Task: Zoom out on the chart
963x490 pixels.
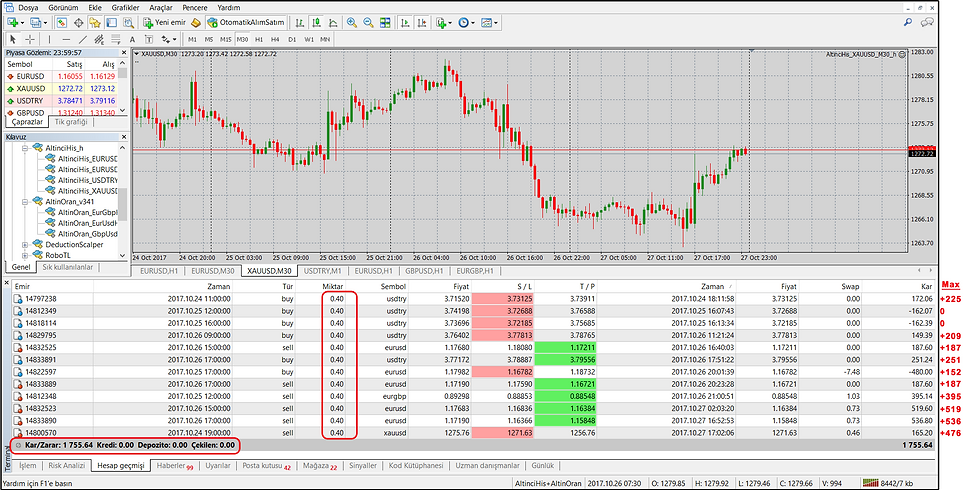Action: point(368,23)
